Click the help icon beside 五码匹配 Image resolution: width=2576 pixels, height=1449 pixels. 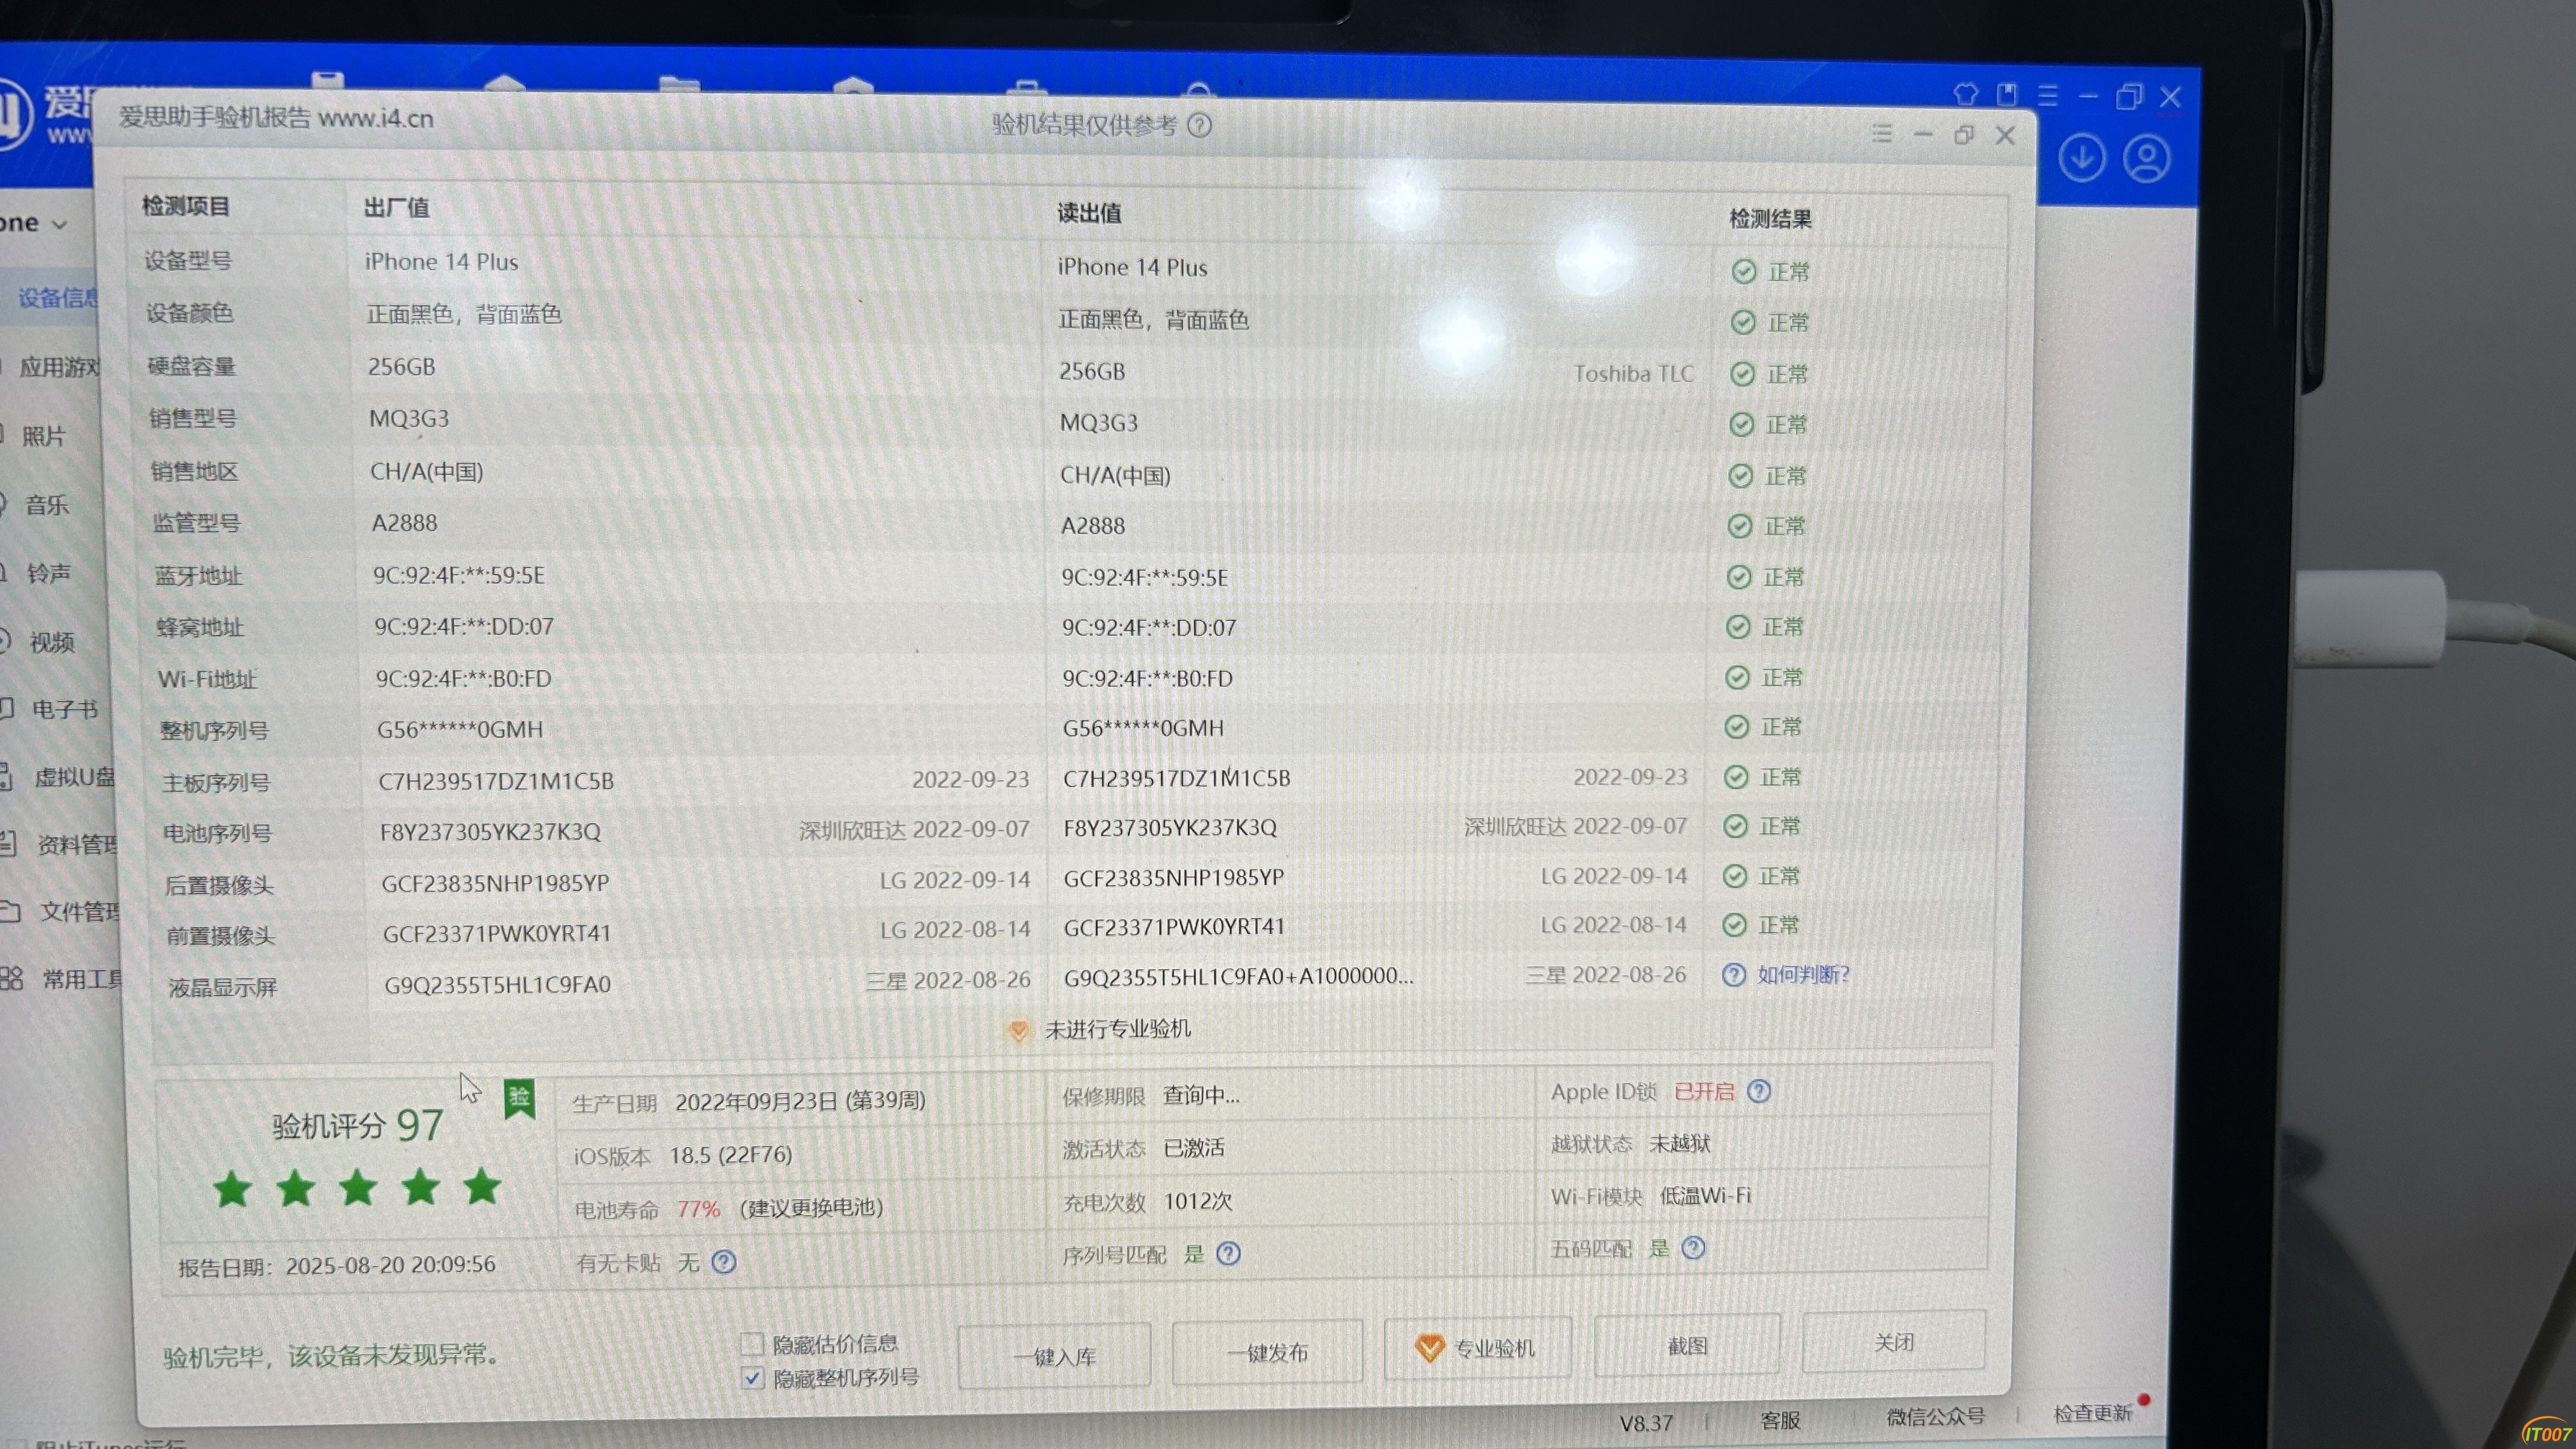coord(1693,1247)
